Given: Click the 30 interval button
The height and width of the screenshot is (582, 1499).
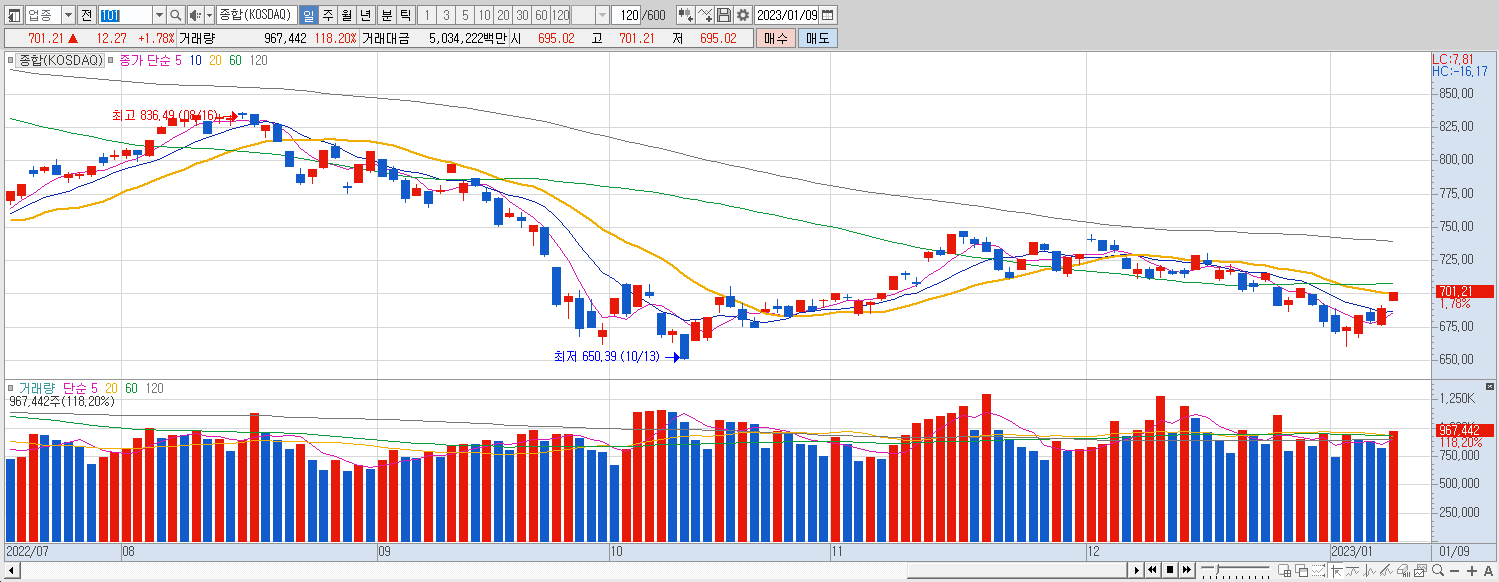Looking at the screenshot, I should [x=522, y=15].
